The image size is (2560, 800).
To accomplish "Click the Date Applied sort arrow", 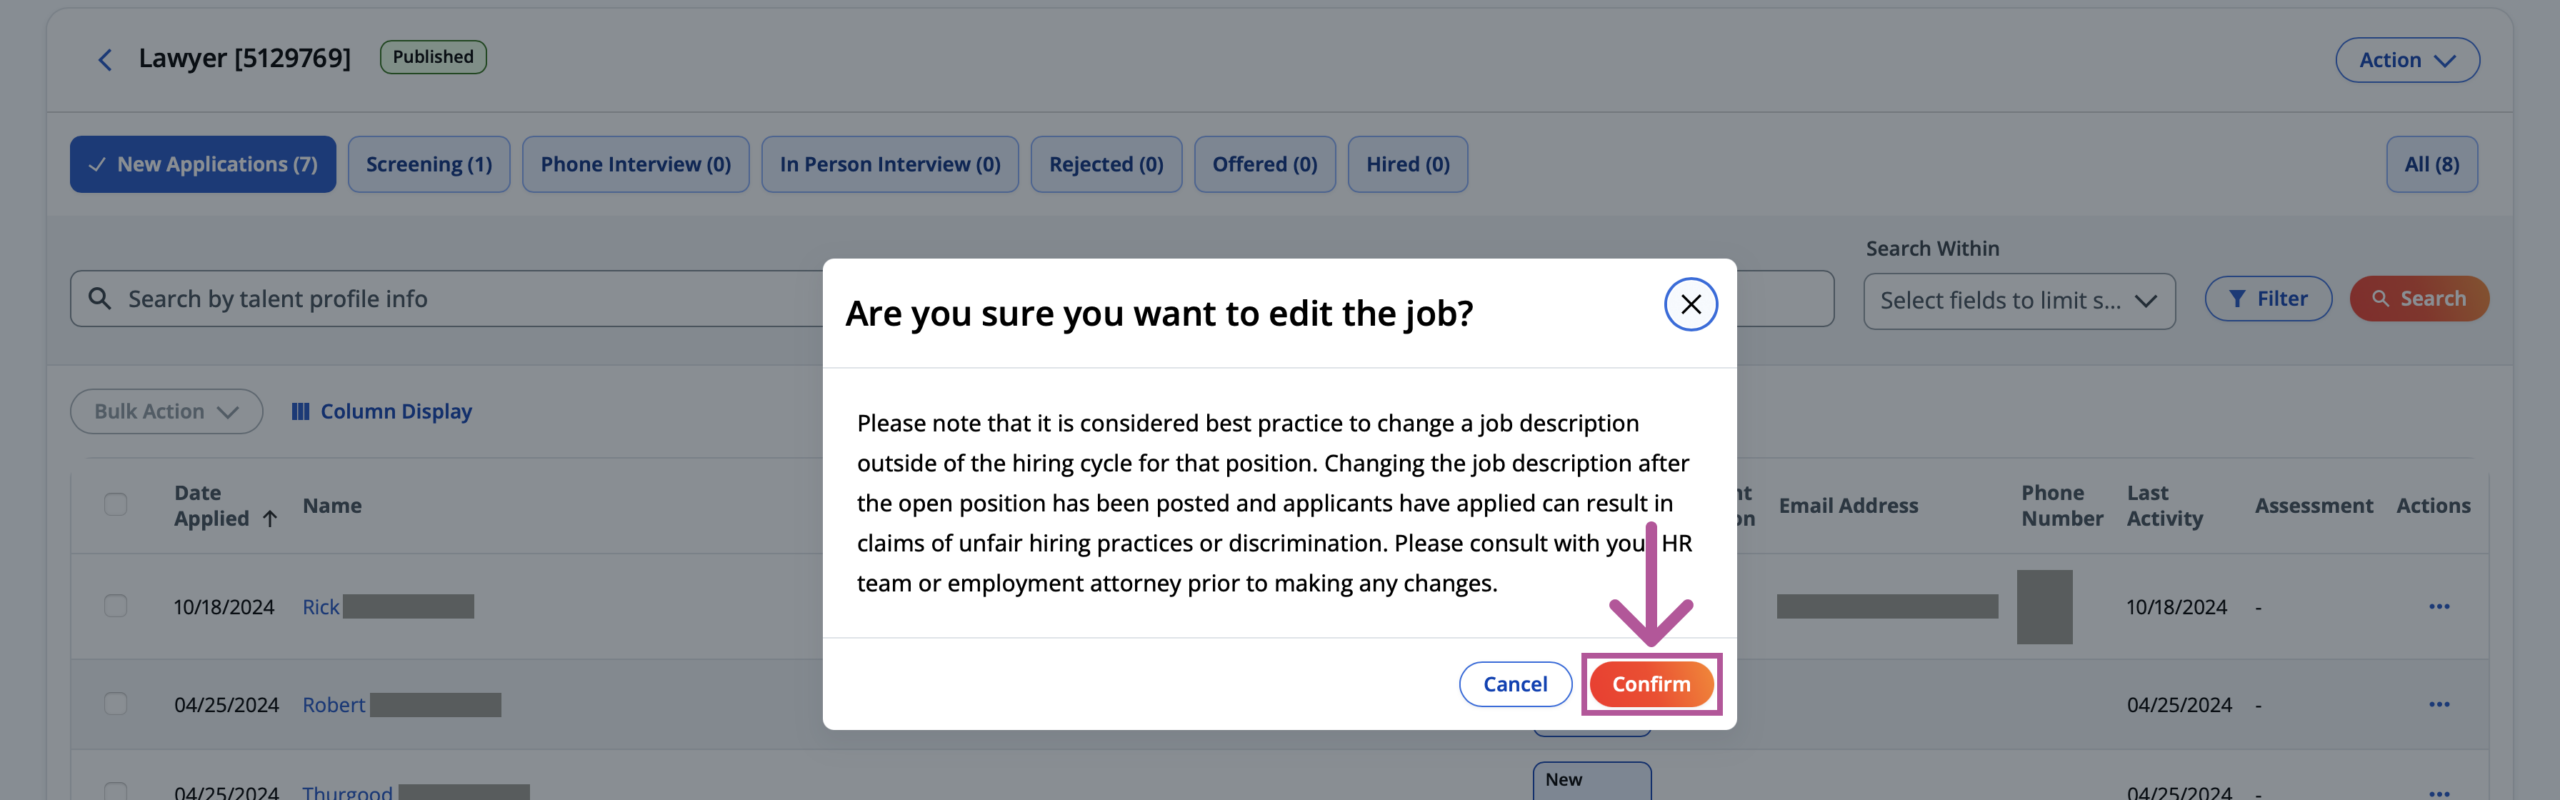I will (270, 519).
